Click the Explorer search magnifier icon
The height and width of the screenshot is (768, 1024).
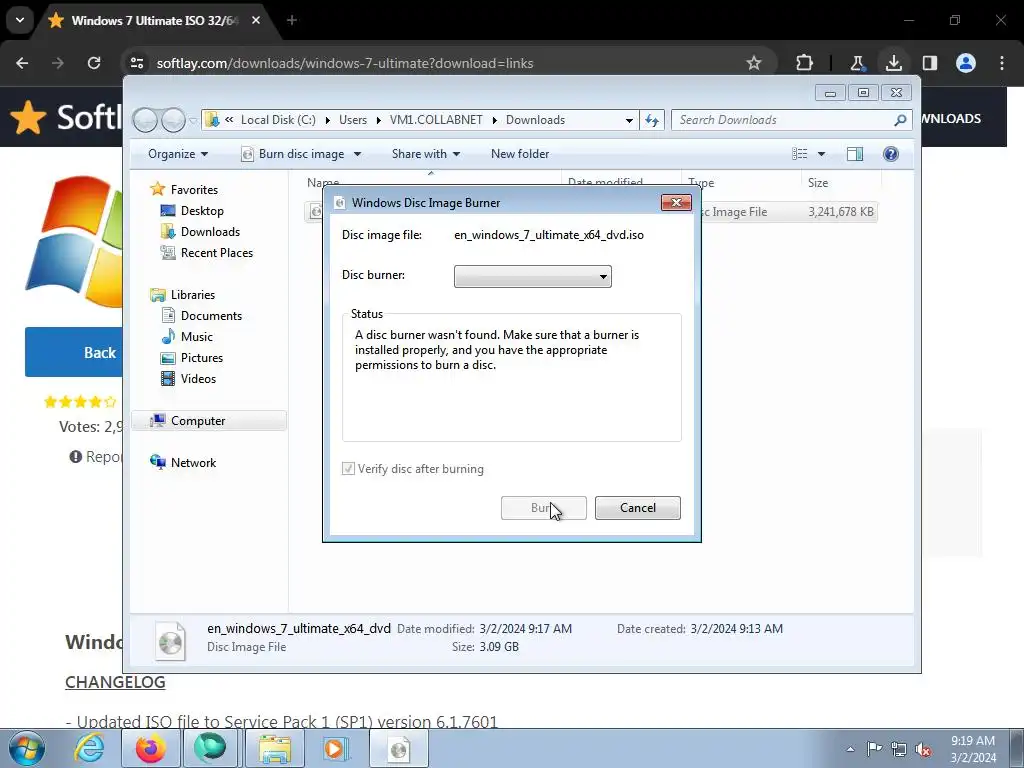900,120
